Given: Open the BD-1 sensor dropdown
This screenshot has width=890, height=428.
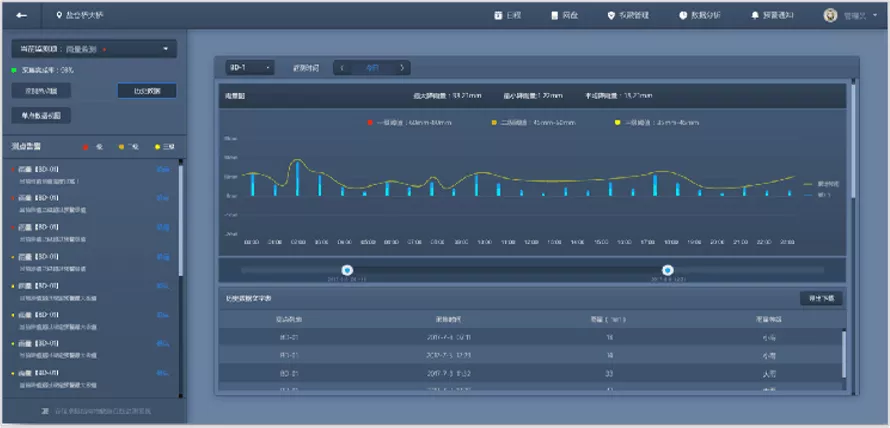Looking at the screenshot, I should 250,68.
